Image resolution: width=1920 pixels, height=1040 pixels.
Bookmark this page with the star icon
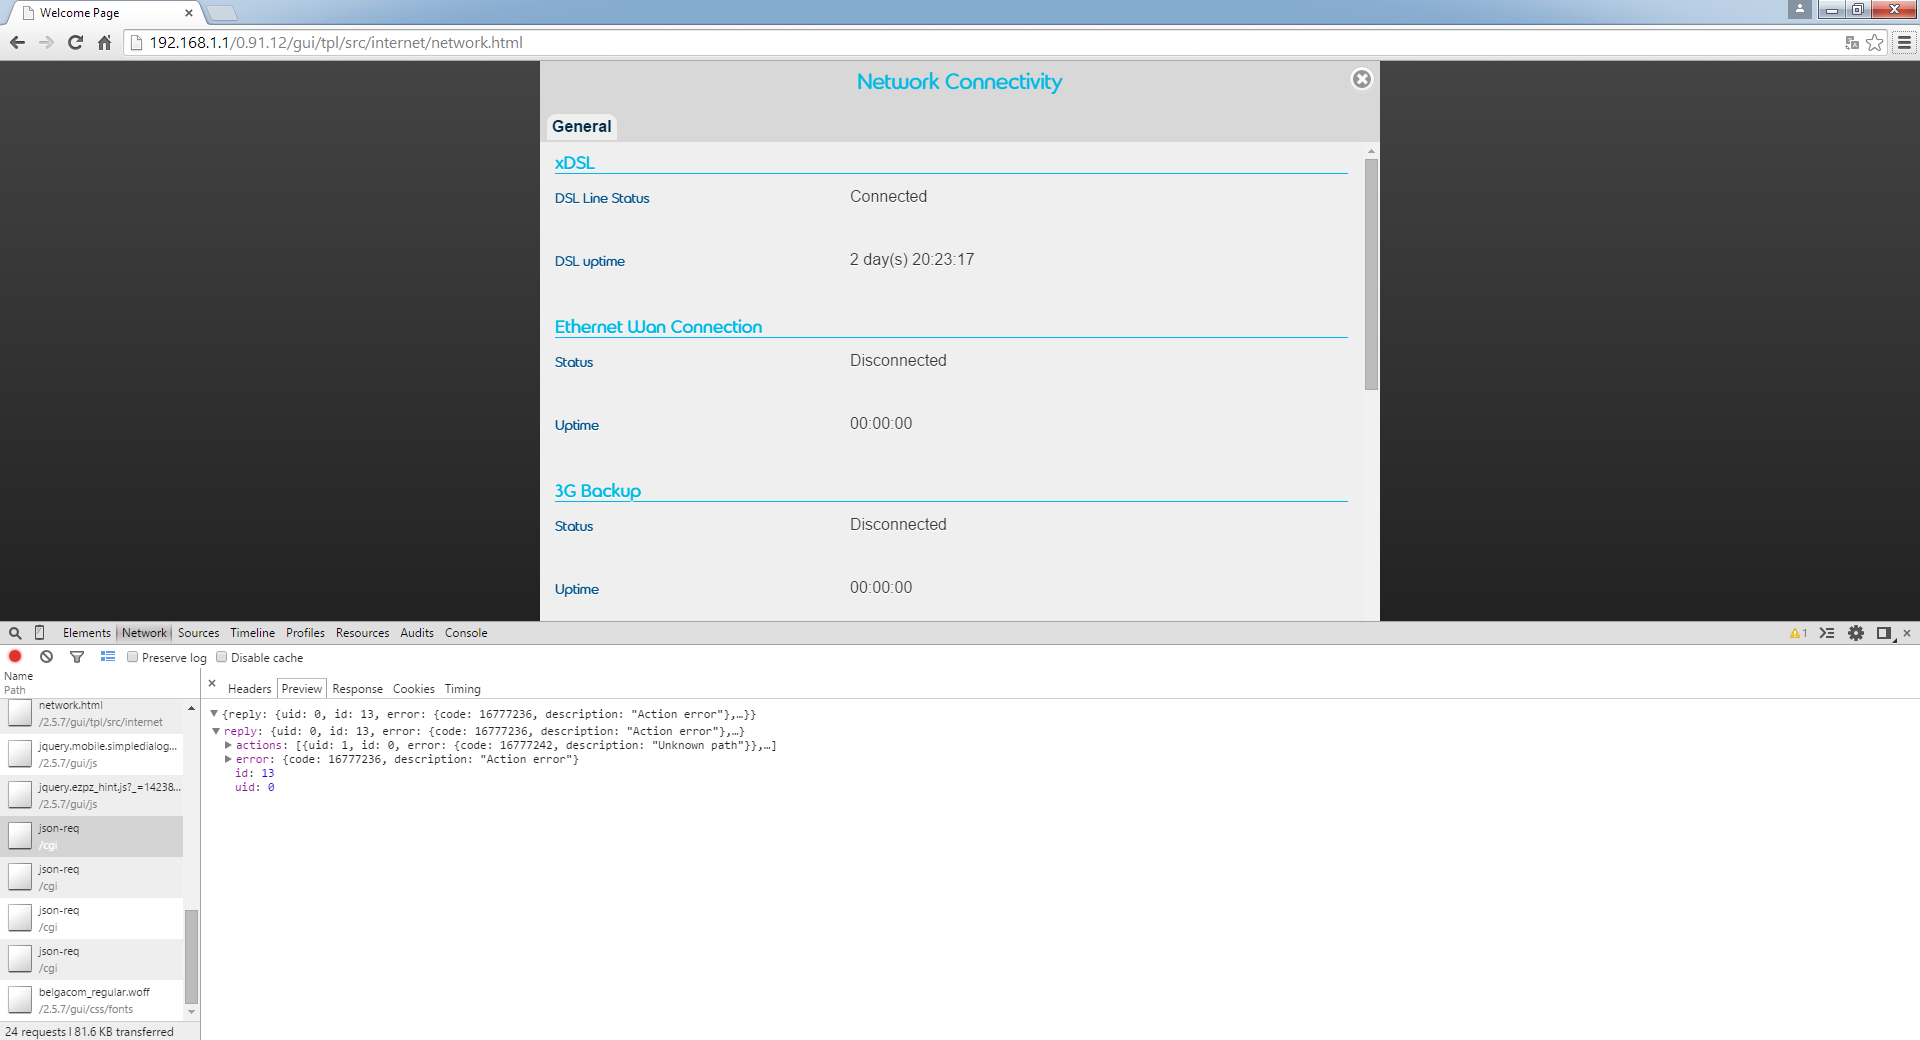tap(1875, 43)
